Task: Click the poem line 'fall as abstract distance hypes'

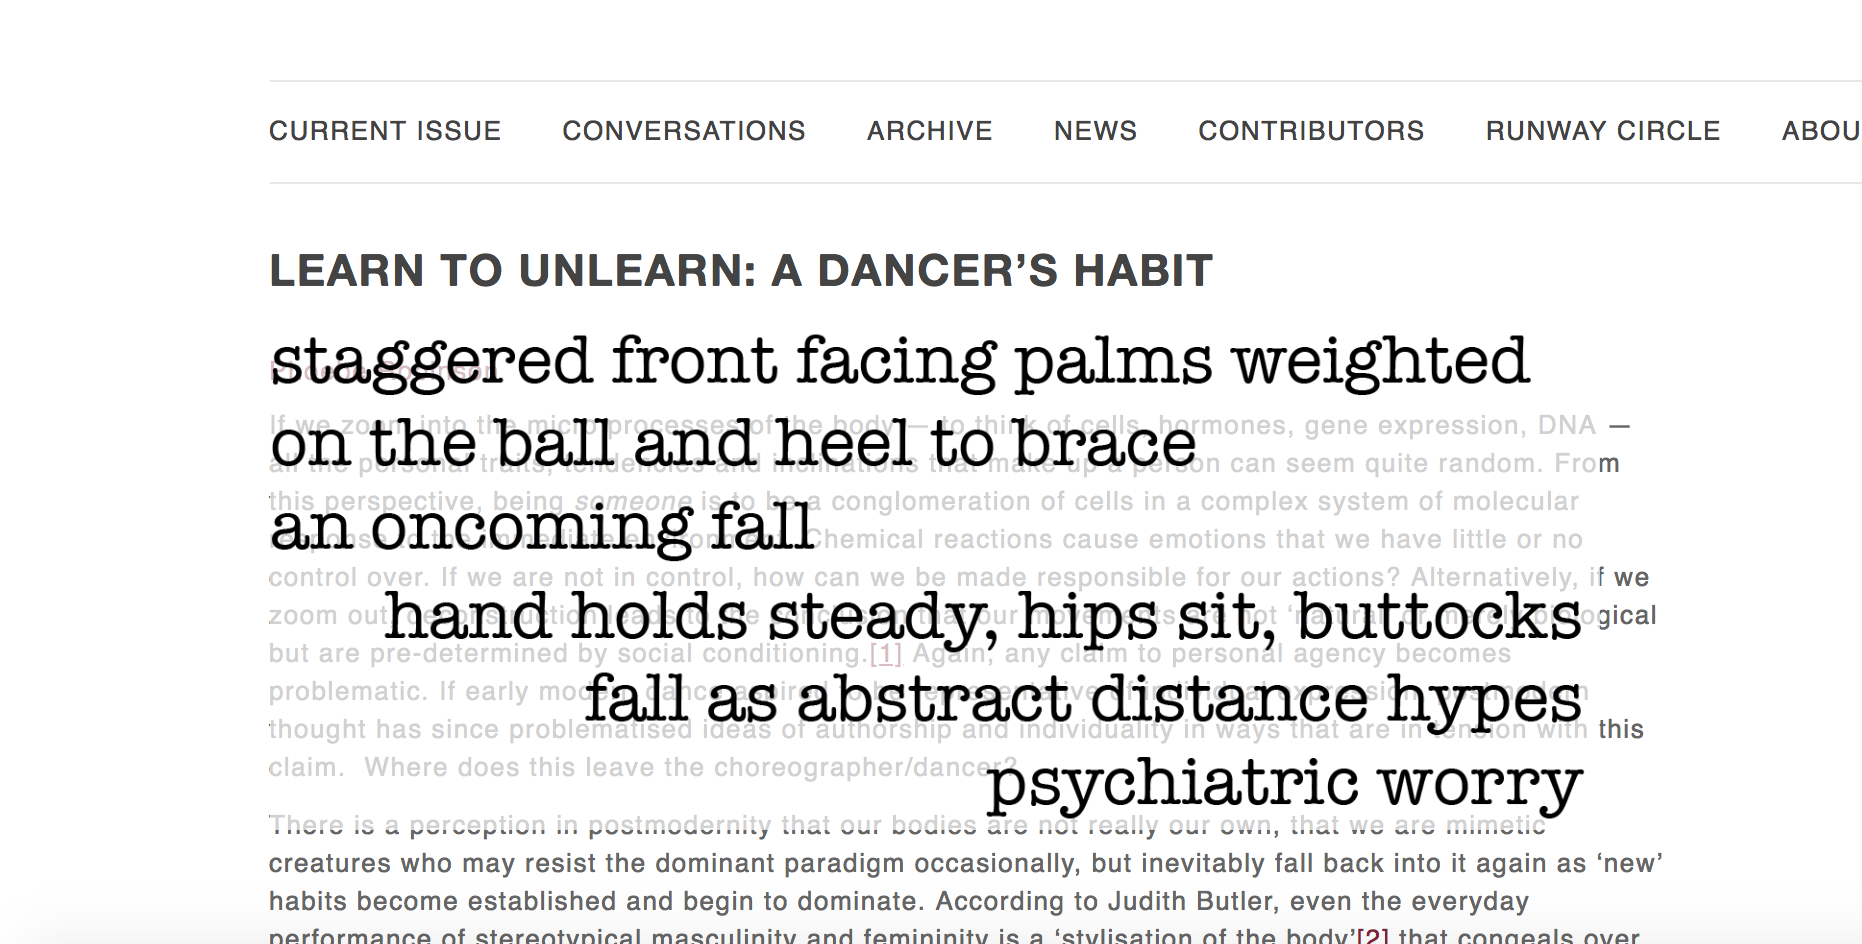Action: coord(1084,699)
